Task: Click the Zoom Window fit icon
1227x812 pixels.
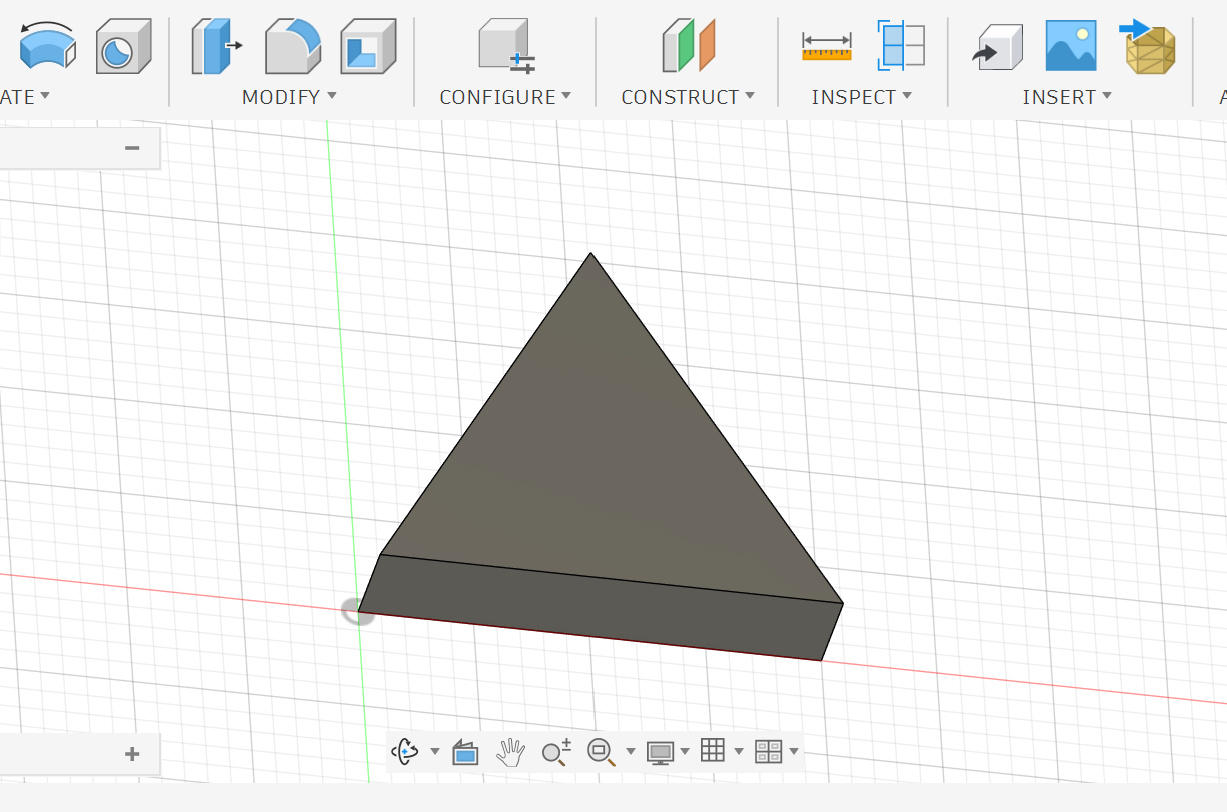Action: coord(601,752)
